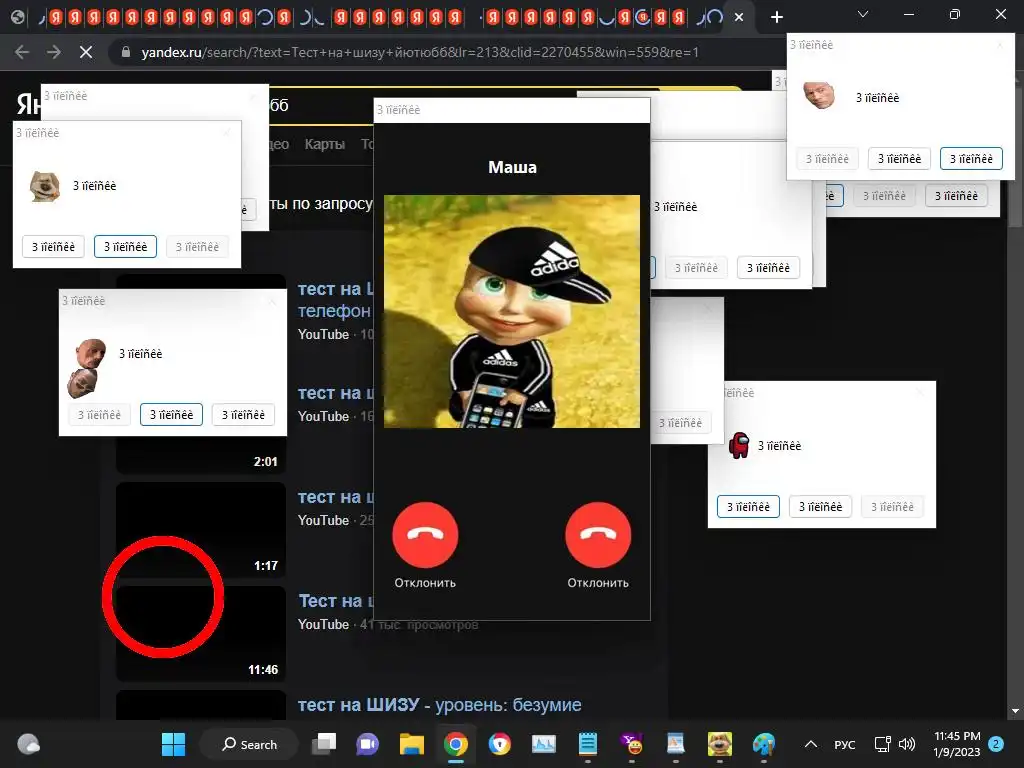Click the highlighted button in the two-faces dialog
This screenshot has width=1024, height=768.
pos(171,415)
